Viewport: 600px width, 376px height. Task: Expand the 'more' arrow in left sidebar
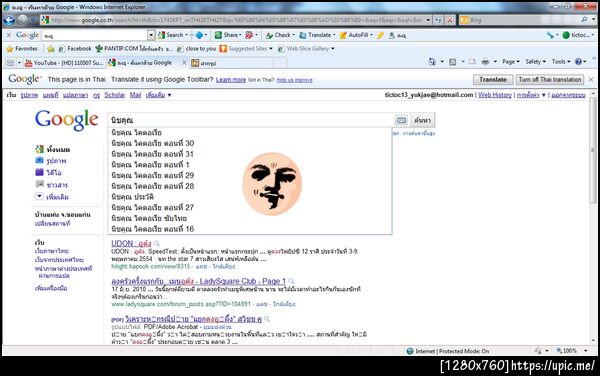point(39,197)
